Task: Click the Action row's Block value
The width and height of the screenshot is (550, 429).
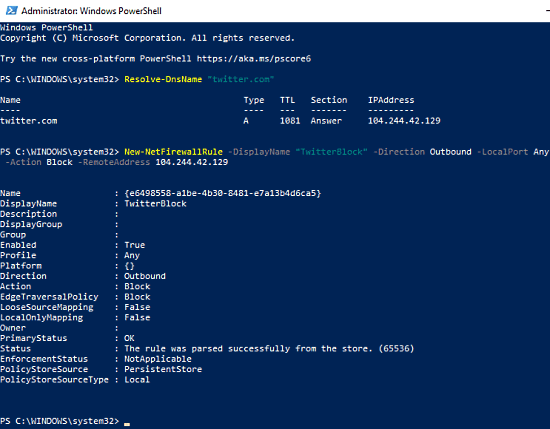Action: pyautogui.click(x=137, y=286)
